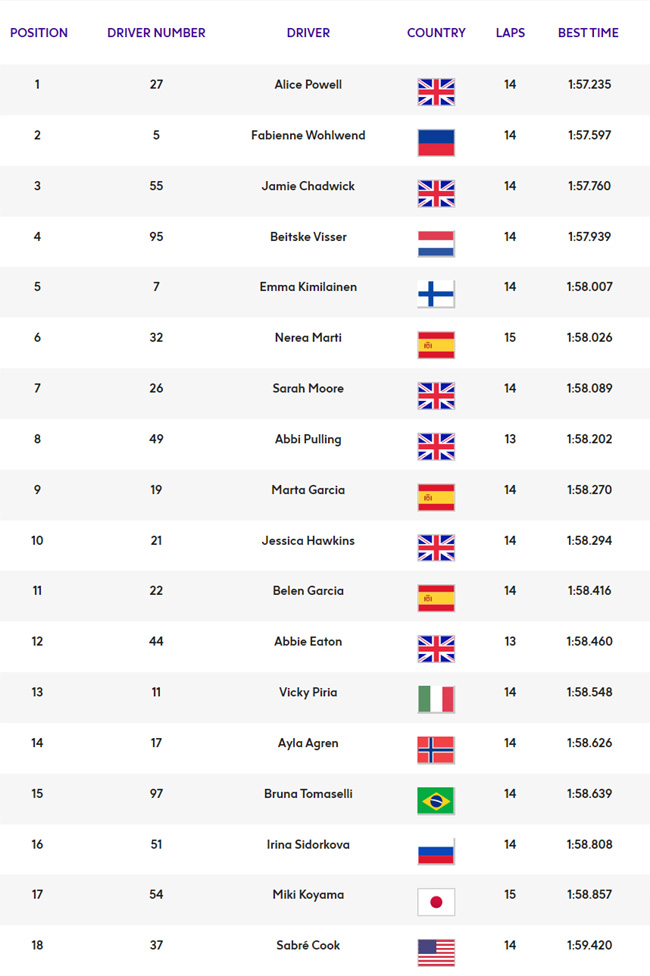The width and height of the screenshot is (650, 976).
Task: Select the Finnish flag in Emma Kimilainen's row
Action: [x=436, y=294]
